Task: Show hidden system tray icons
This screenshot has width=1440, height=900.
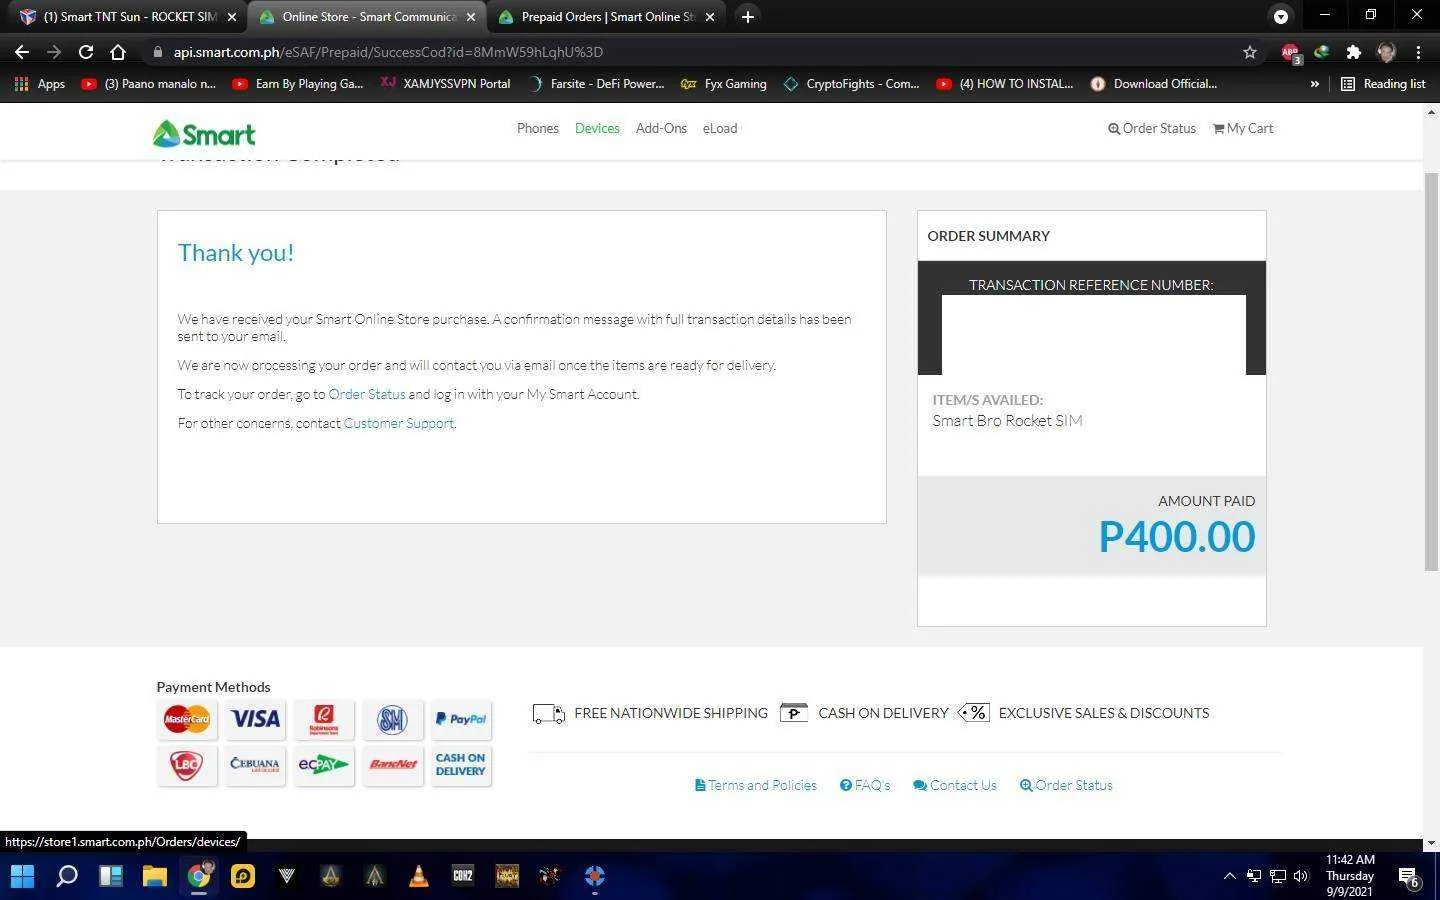Action: [x=1229, y=877]
